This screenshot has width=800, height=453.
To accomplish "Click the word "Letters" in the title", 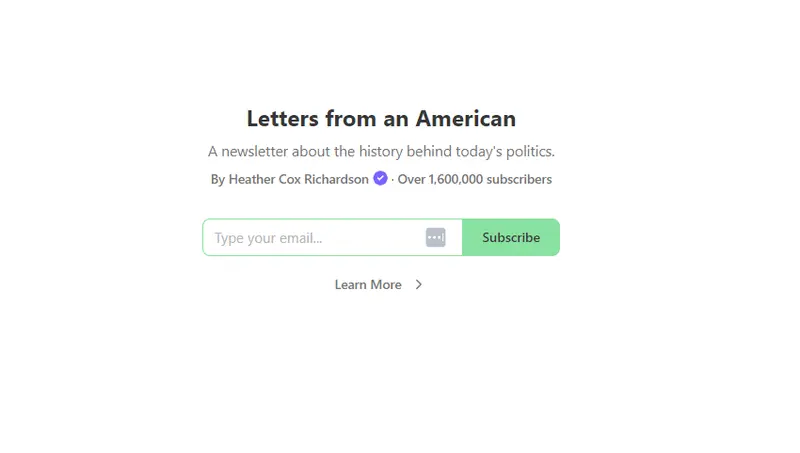I will pos(283,119).
